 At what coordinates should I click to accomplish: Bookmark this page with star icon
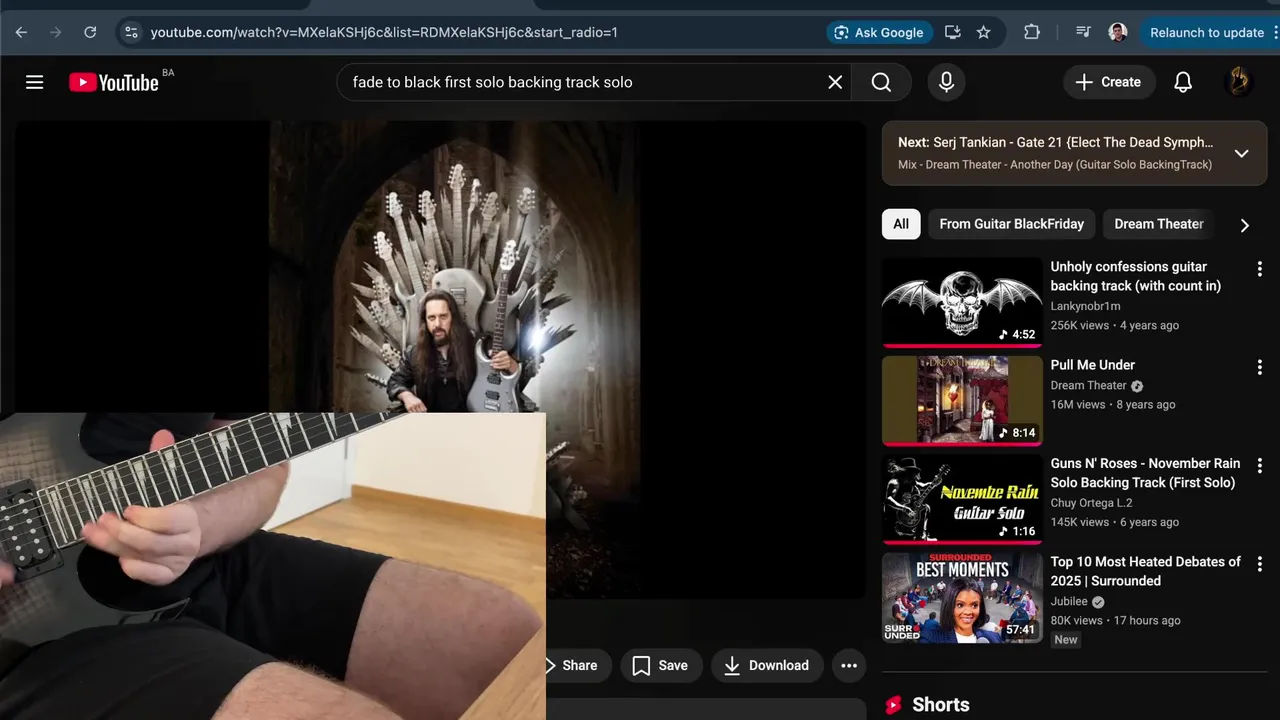[984, 32]
